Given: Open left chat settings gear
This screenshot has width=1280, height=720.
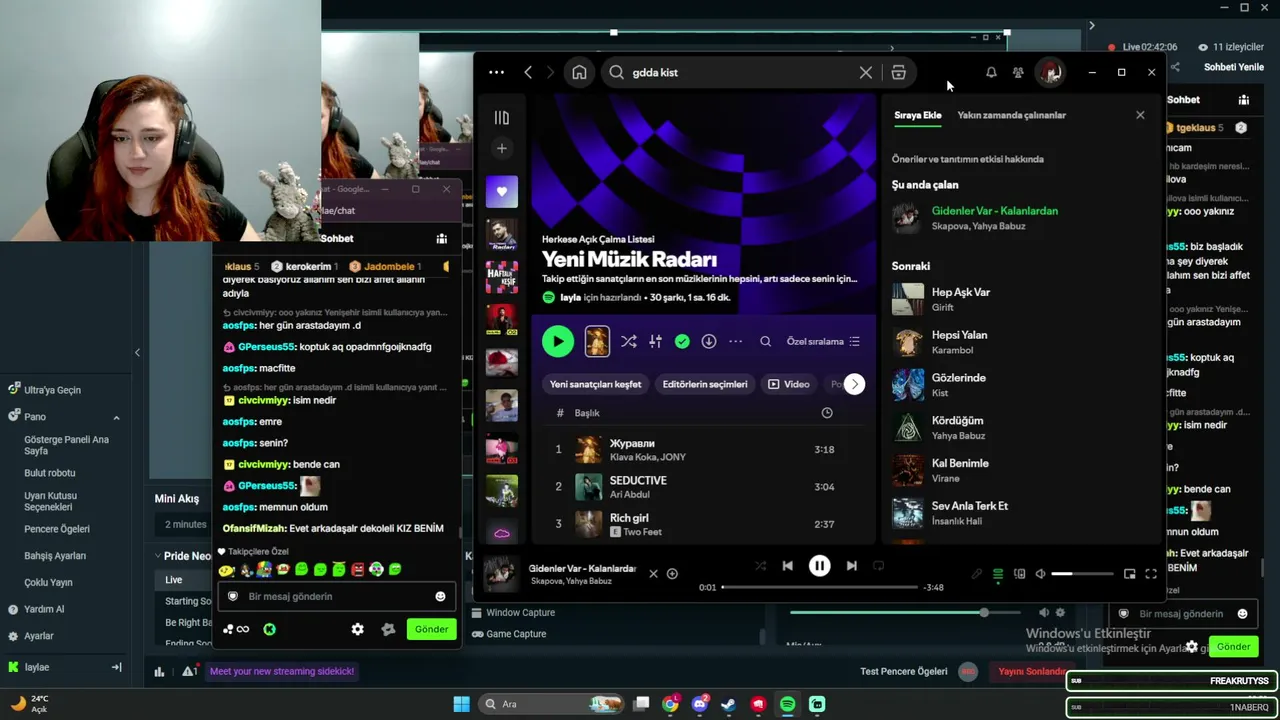Looking at the screenshot, I should coord(357,629).
